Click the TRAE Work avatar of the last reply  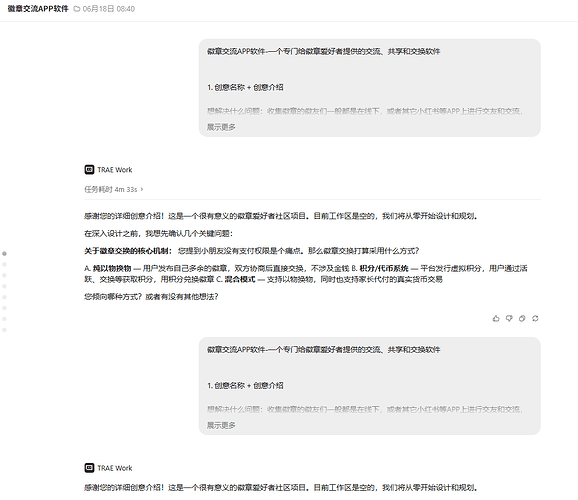[x=89, y=468]
